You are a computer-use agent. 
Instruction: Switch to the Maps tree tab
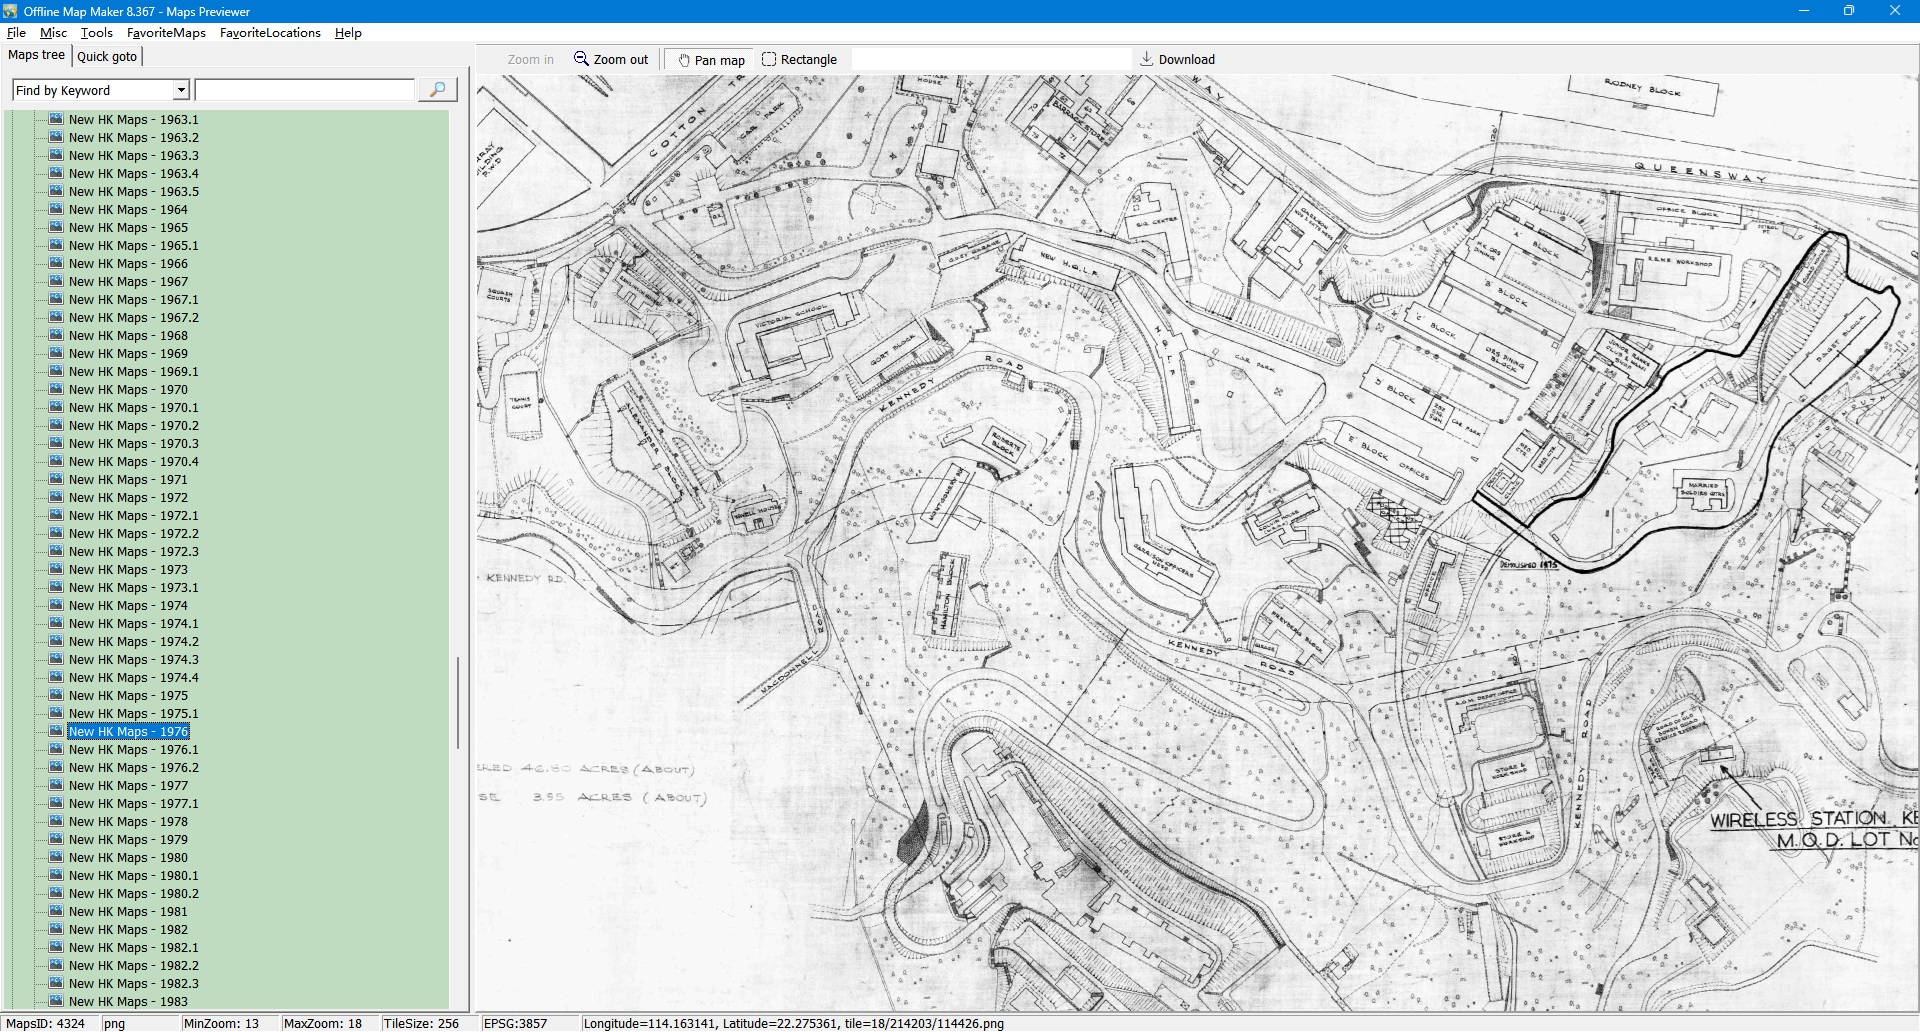(36, 55)
